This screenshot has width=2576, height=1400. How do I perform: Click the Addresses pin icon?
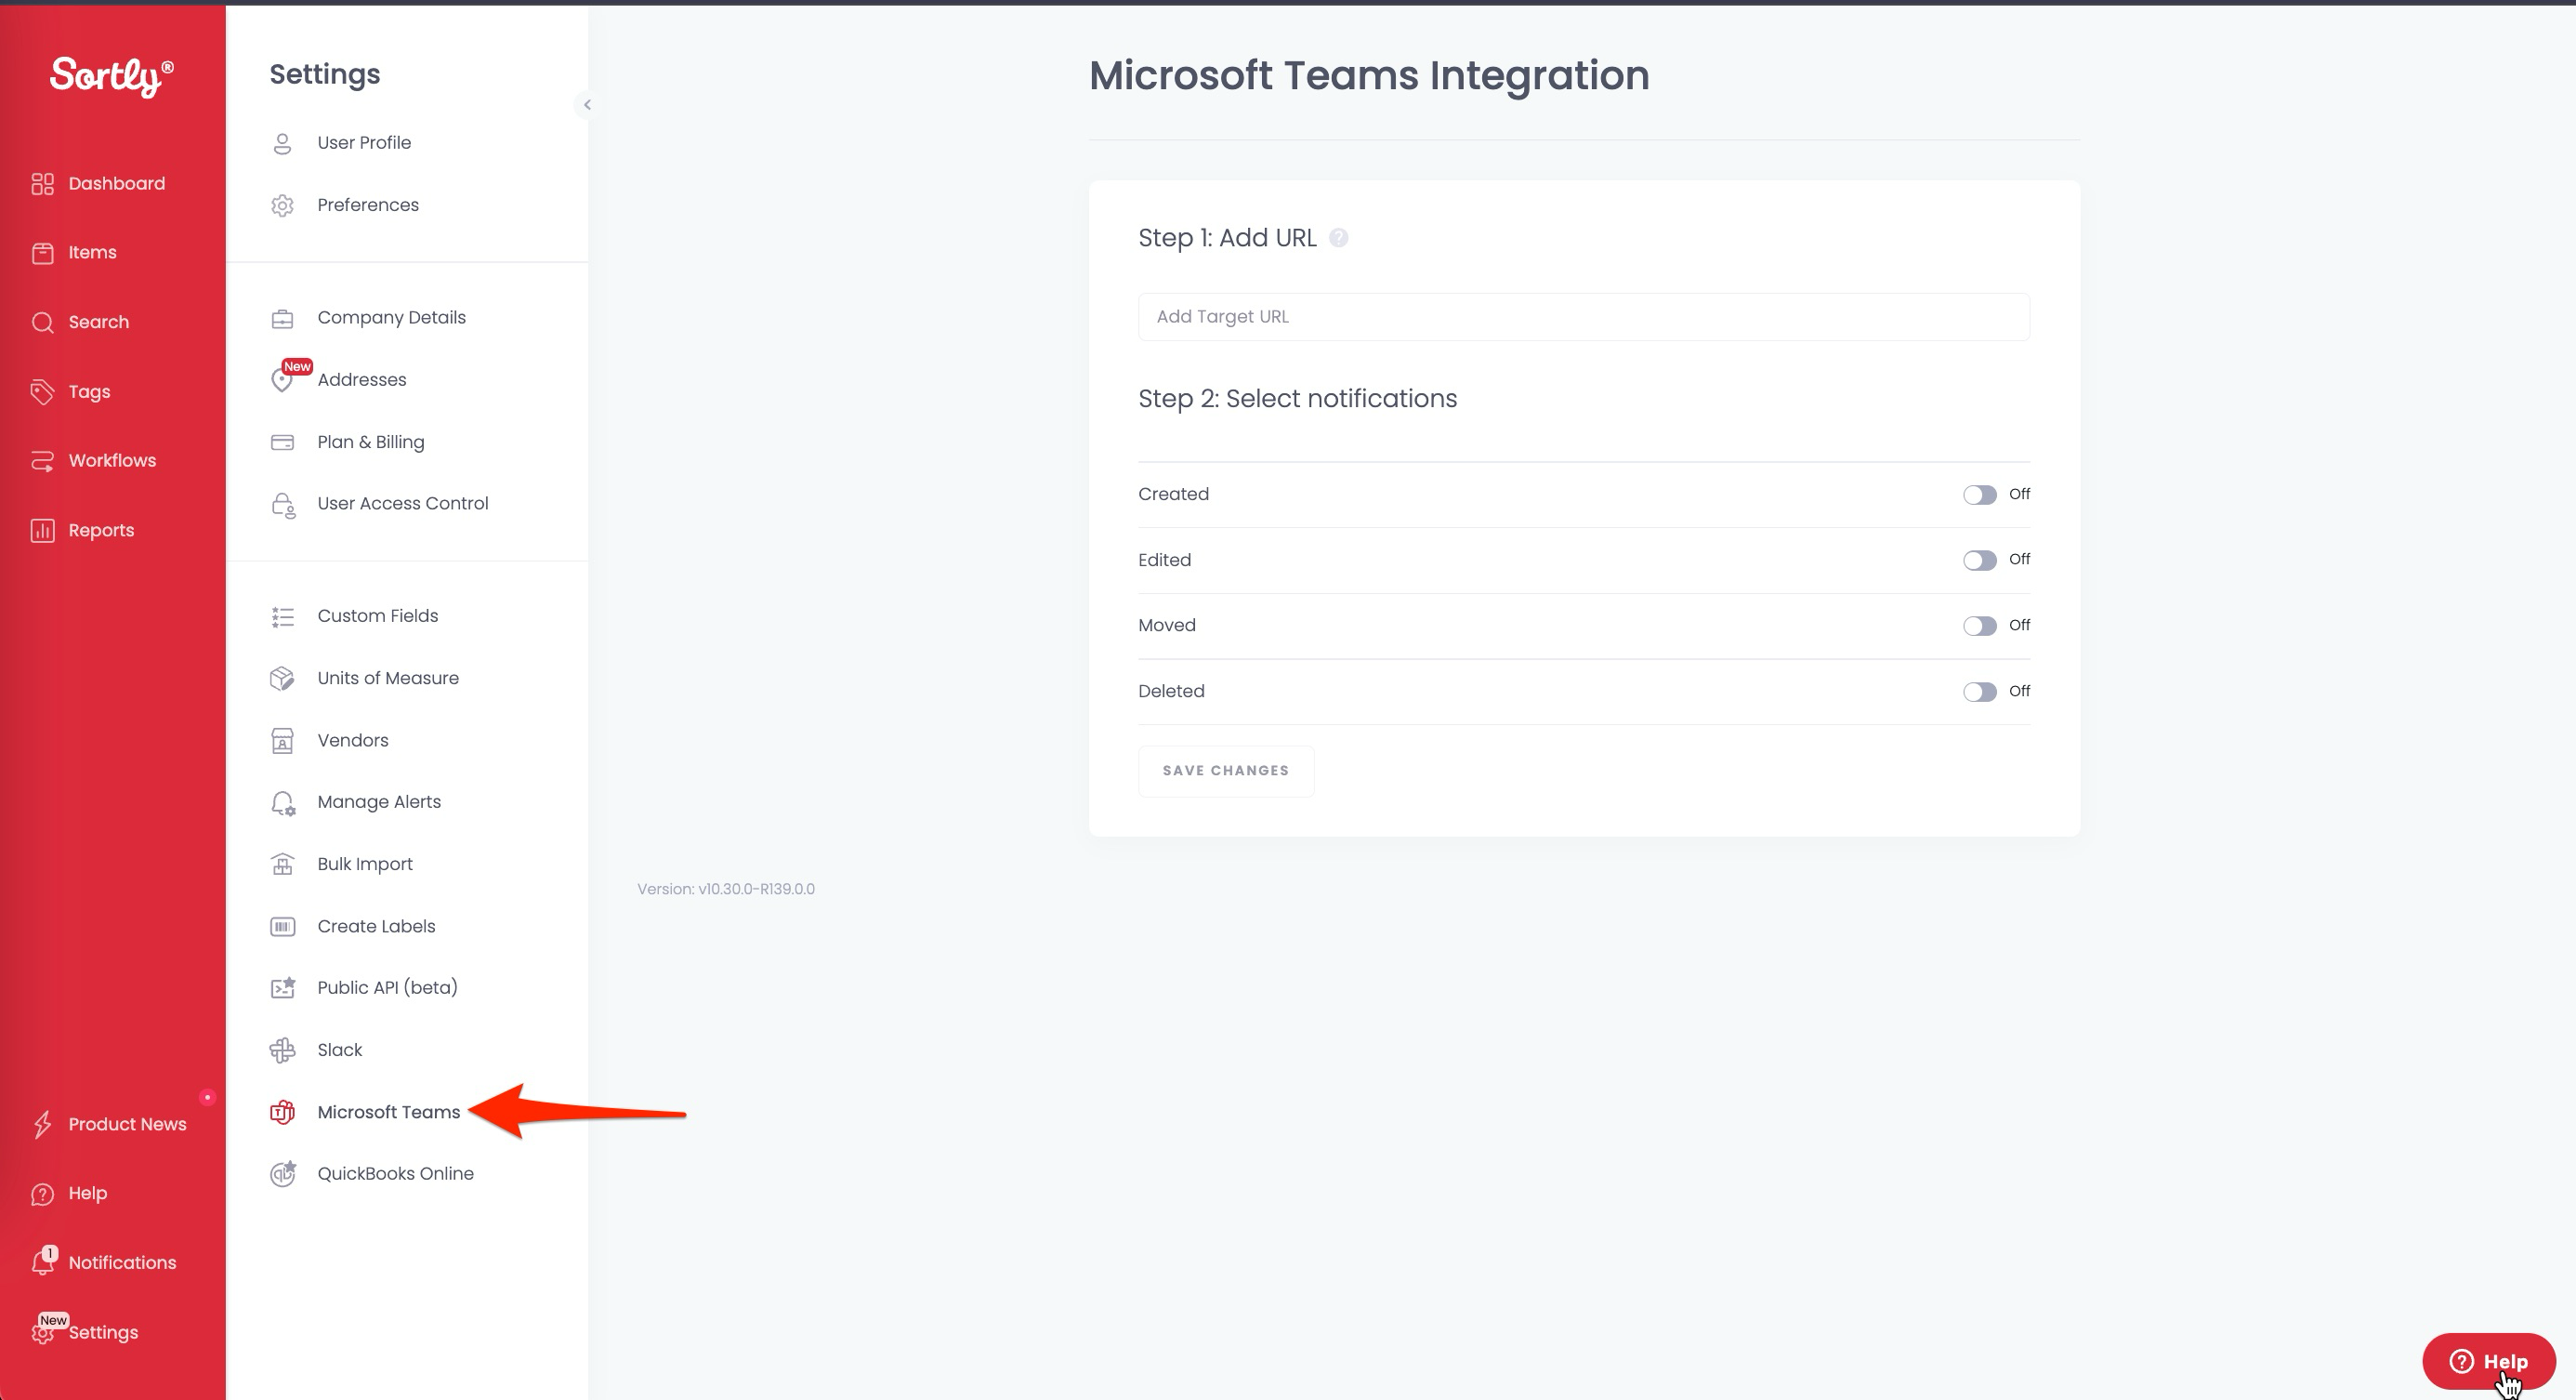pos(282,380)
